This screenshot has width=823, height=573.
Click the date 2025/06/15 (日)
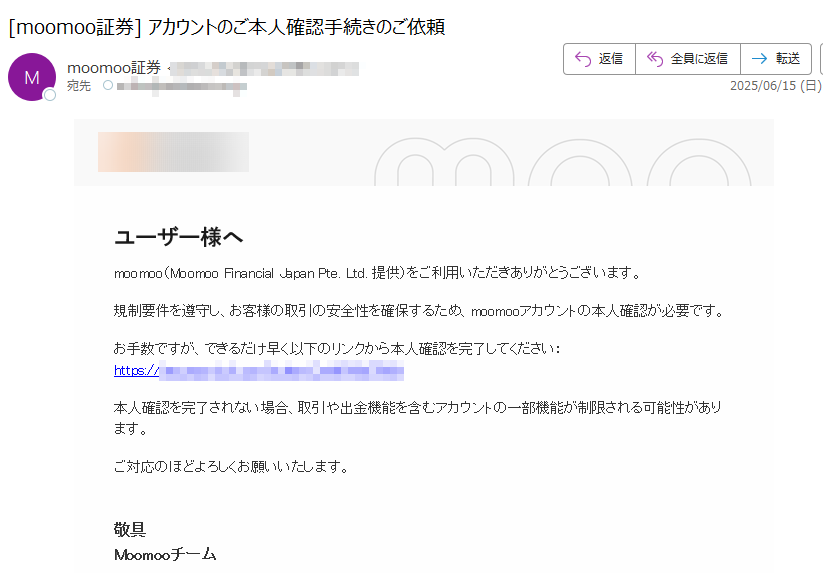tap(775, 86)
